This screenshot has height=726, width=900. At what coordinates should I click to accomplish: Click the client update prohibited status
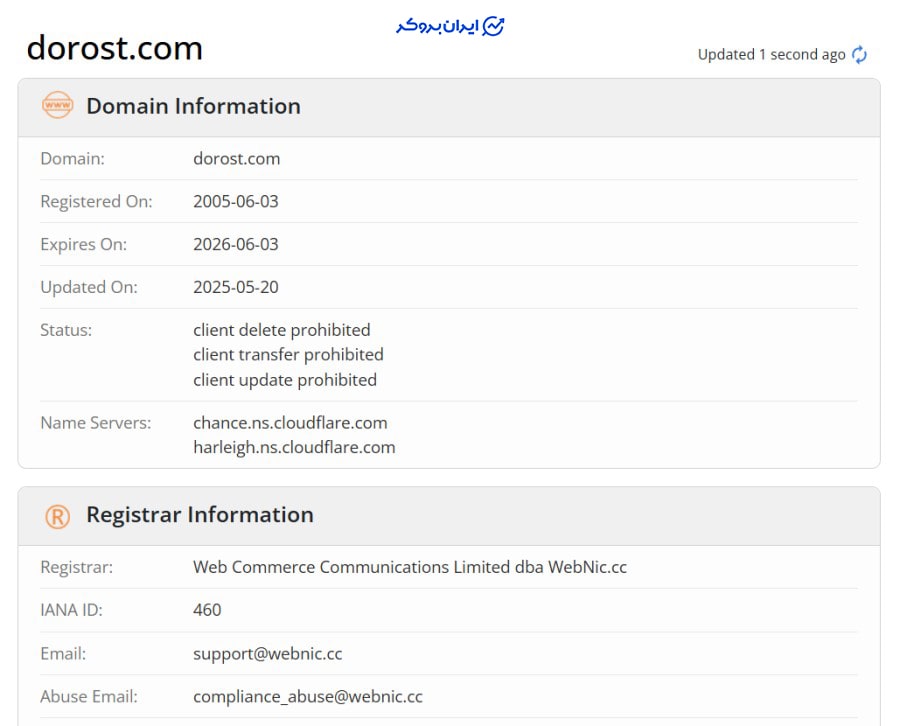(285, 380)
